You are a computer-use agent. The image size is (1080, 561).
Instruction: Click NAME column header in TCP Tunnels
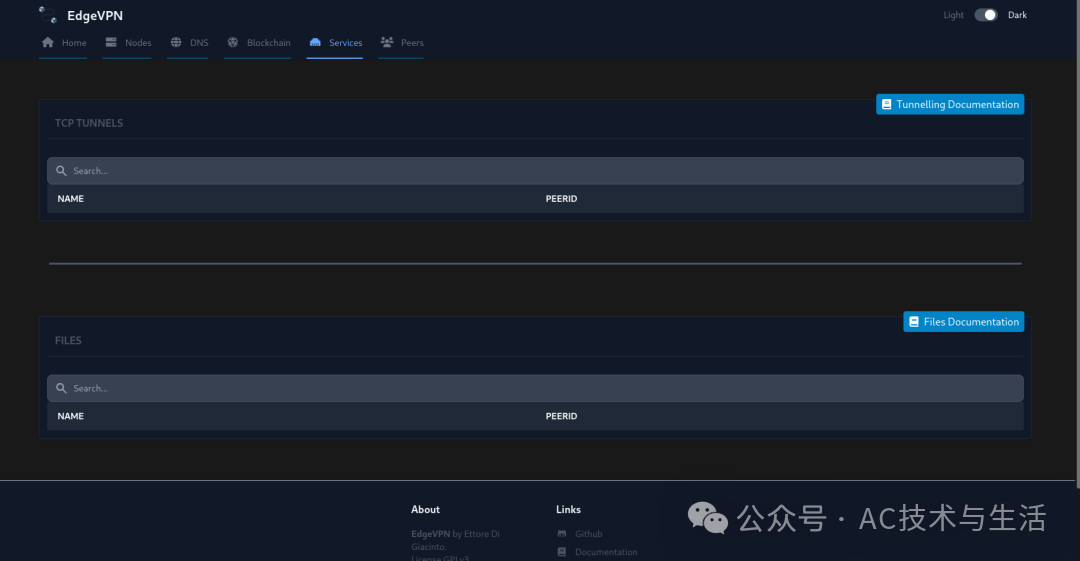(x=71, y=199)
